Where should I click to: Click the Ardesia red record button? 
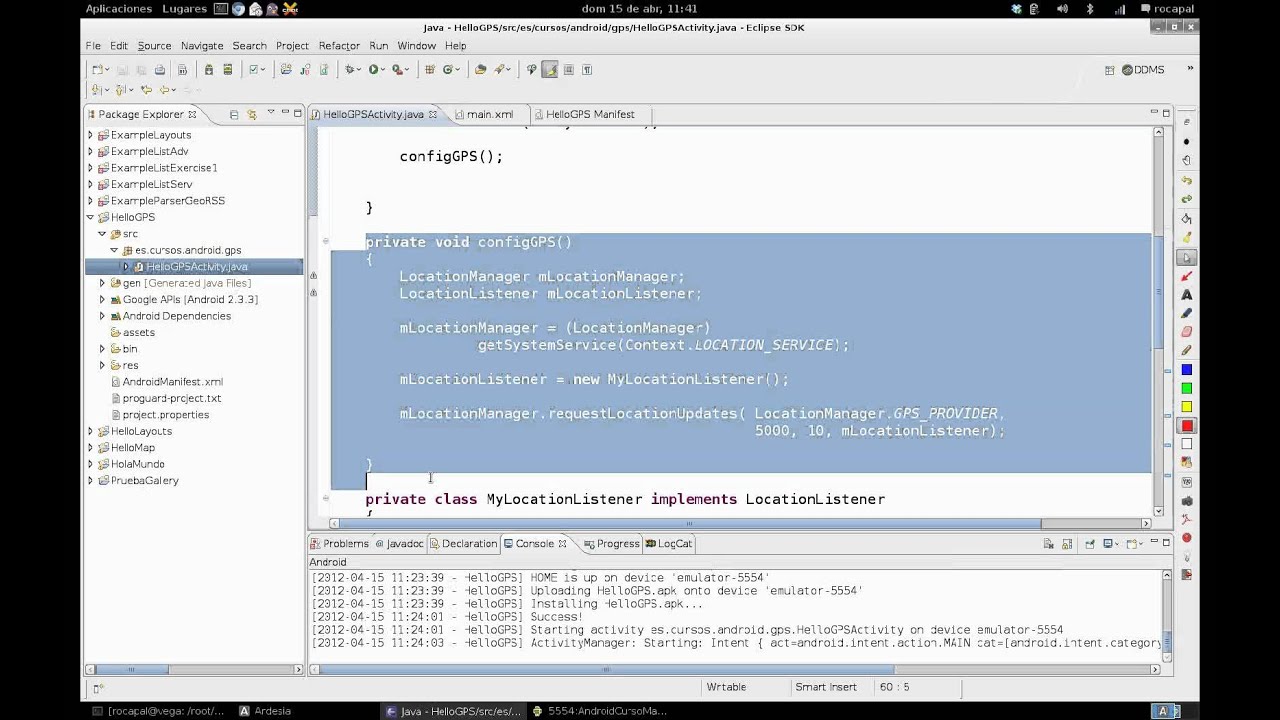(1187, 537)
